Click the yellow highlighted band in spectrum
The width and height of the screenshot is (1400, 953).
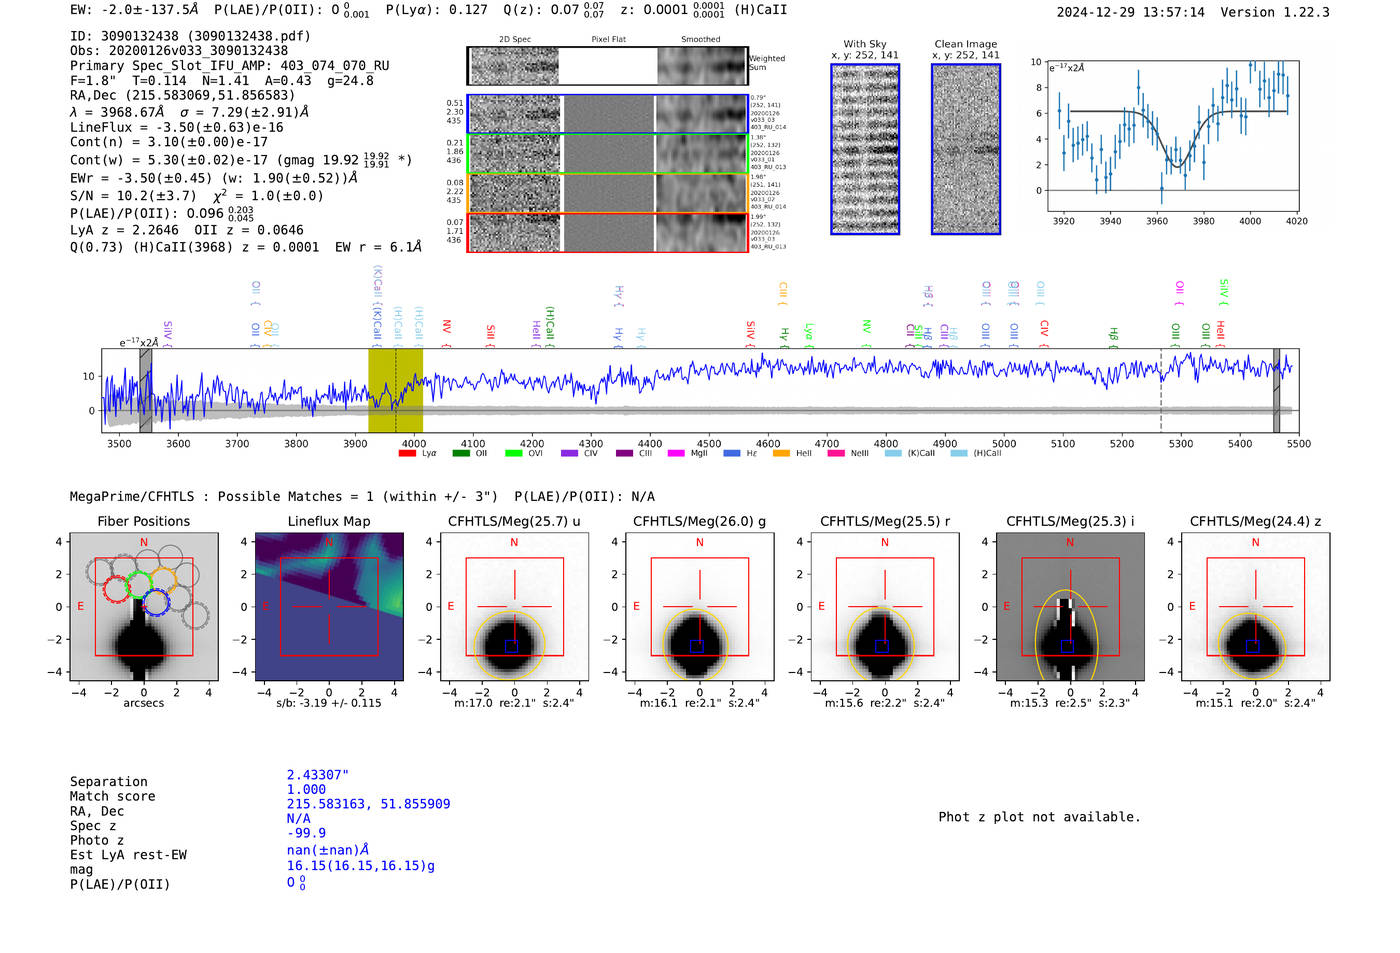tap(395, 390)
